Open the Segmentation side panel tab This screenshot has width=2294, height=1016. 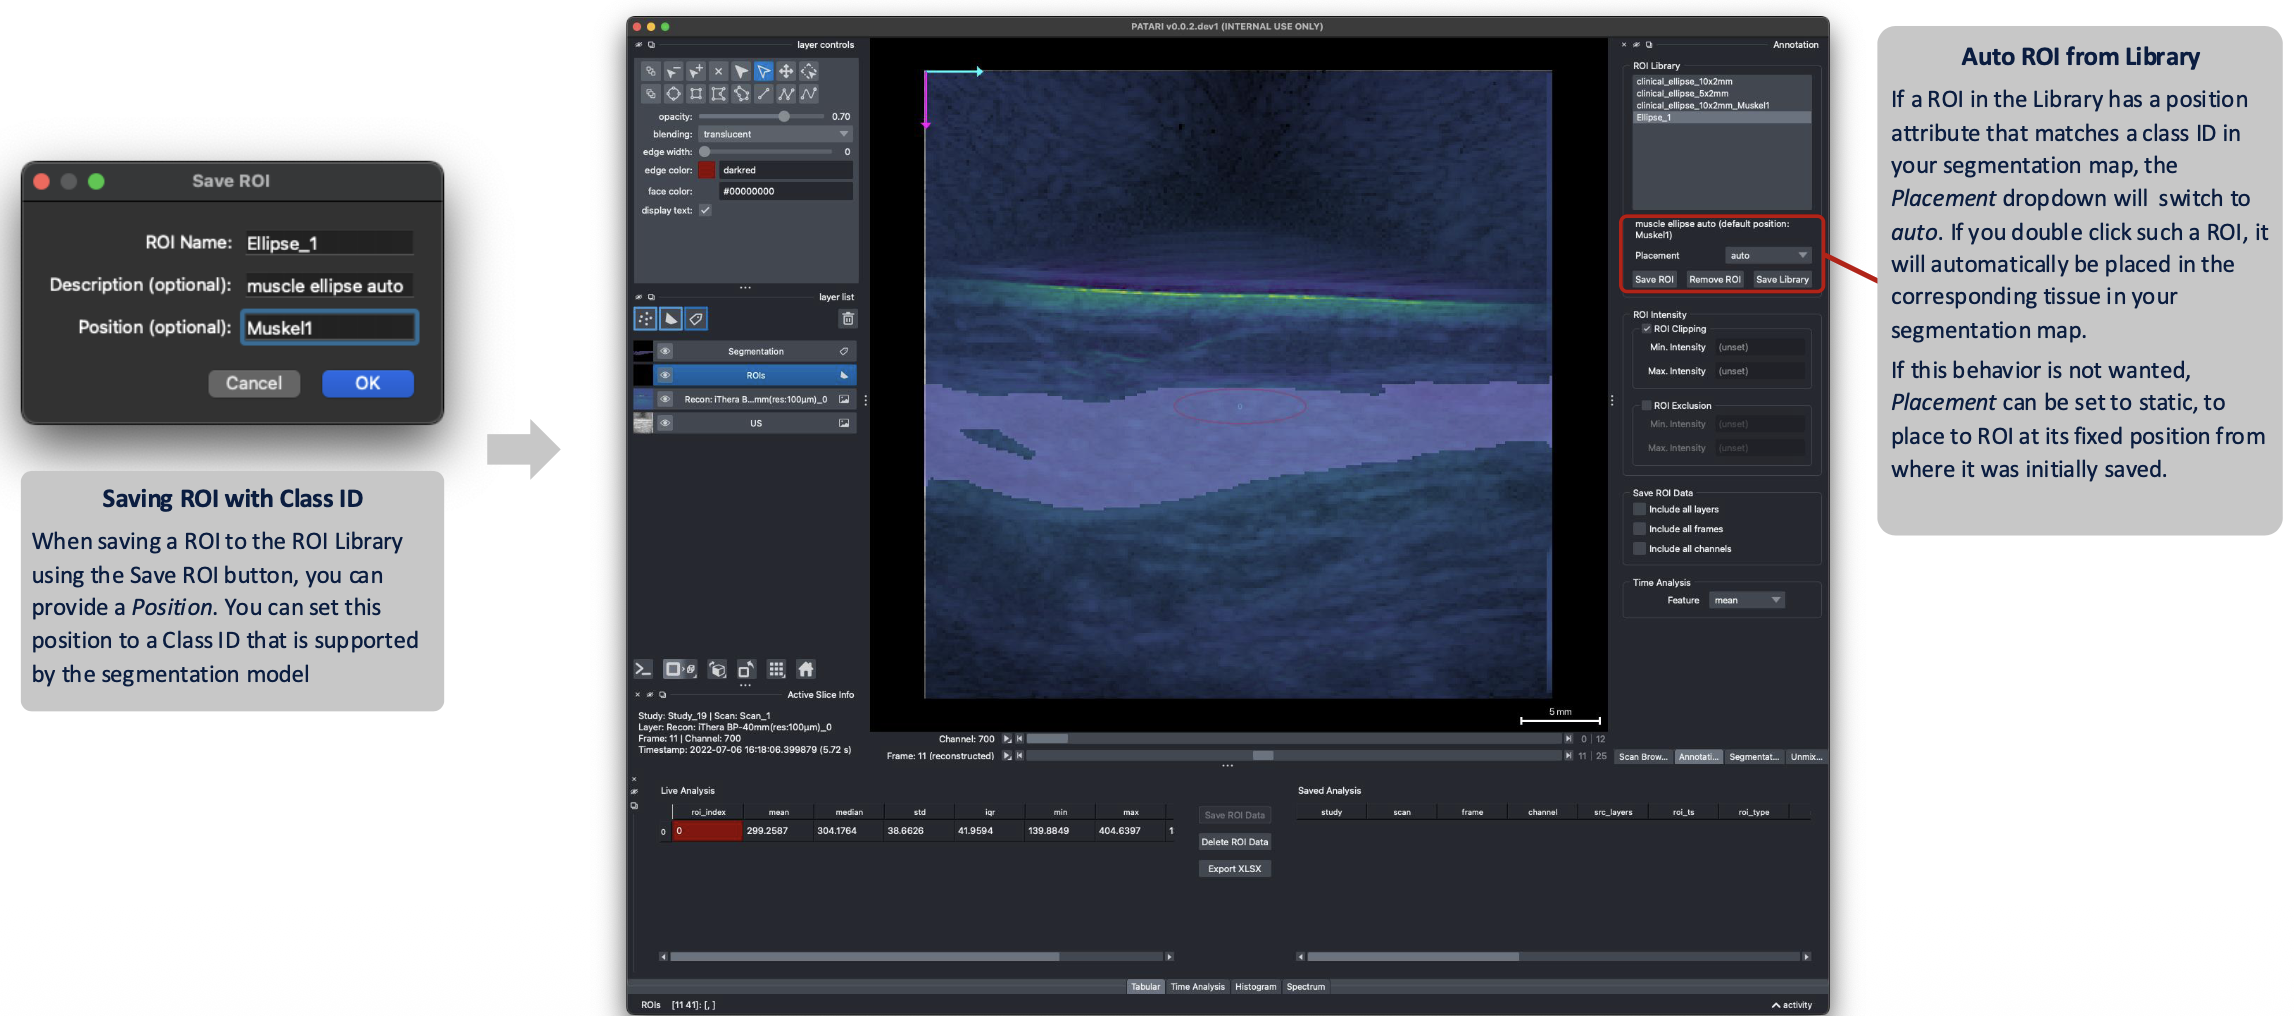(1754, 757)
